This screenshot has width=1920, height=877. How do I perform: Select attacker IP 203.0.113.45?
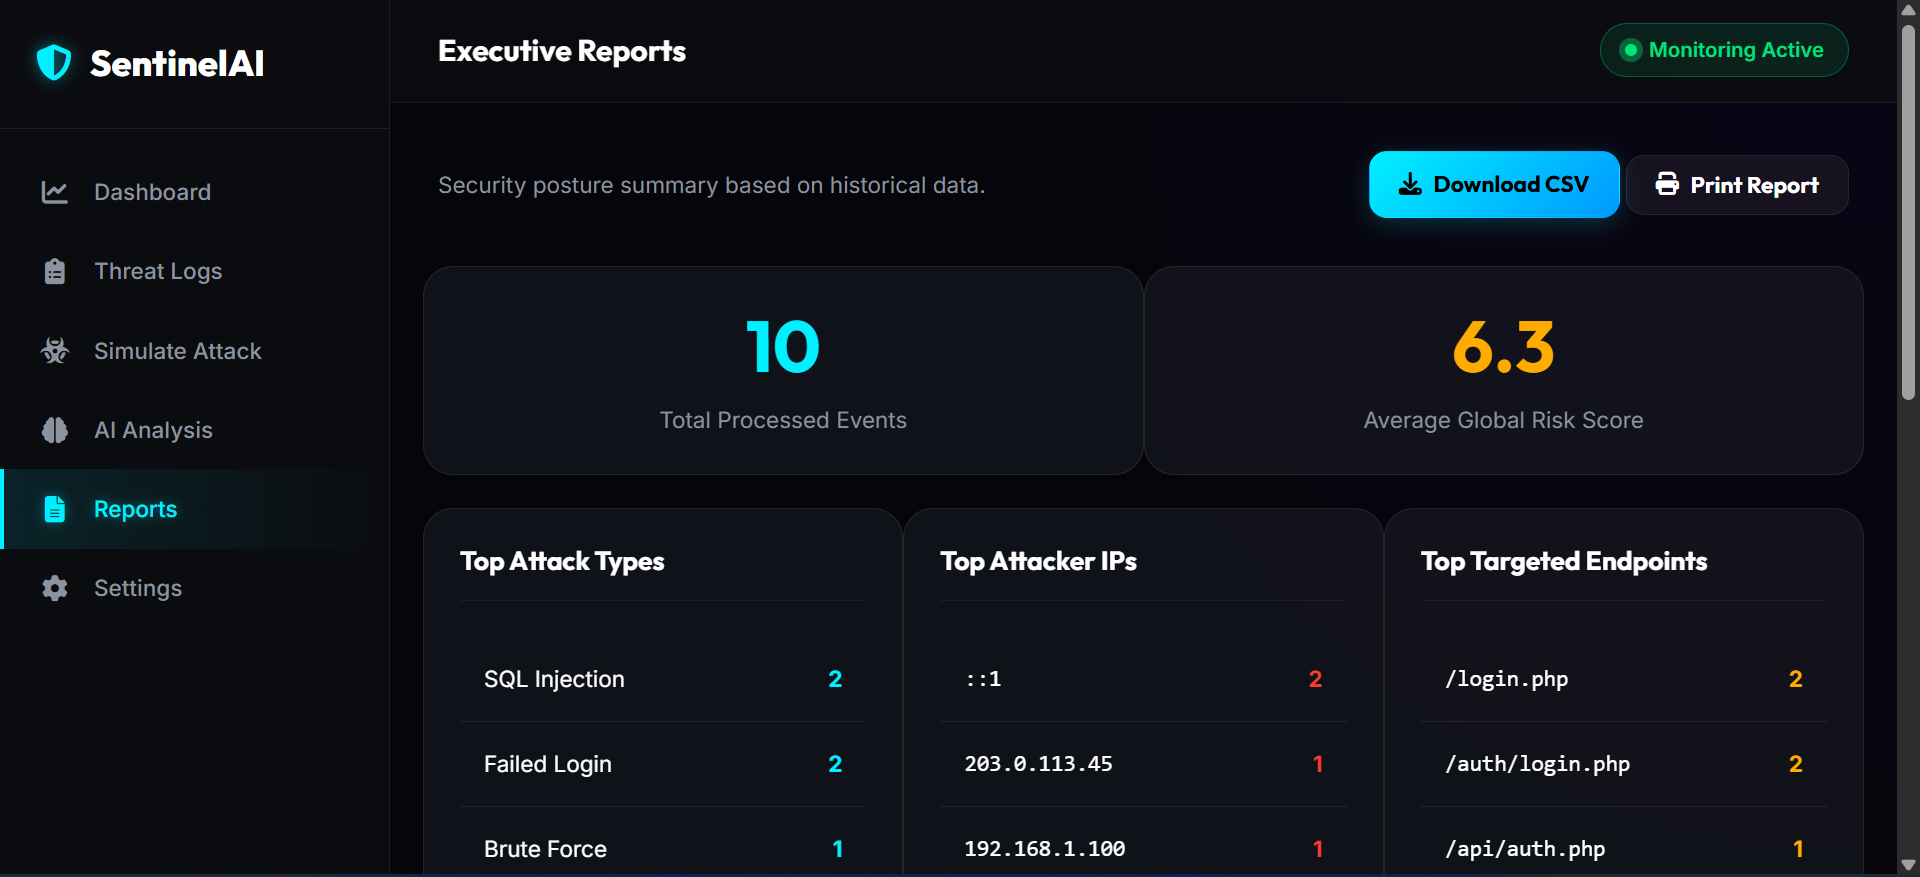coord(1143,764)
